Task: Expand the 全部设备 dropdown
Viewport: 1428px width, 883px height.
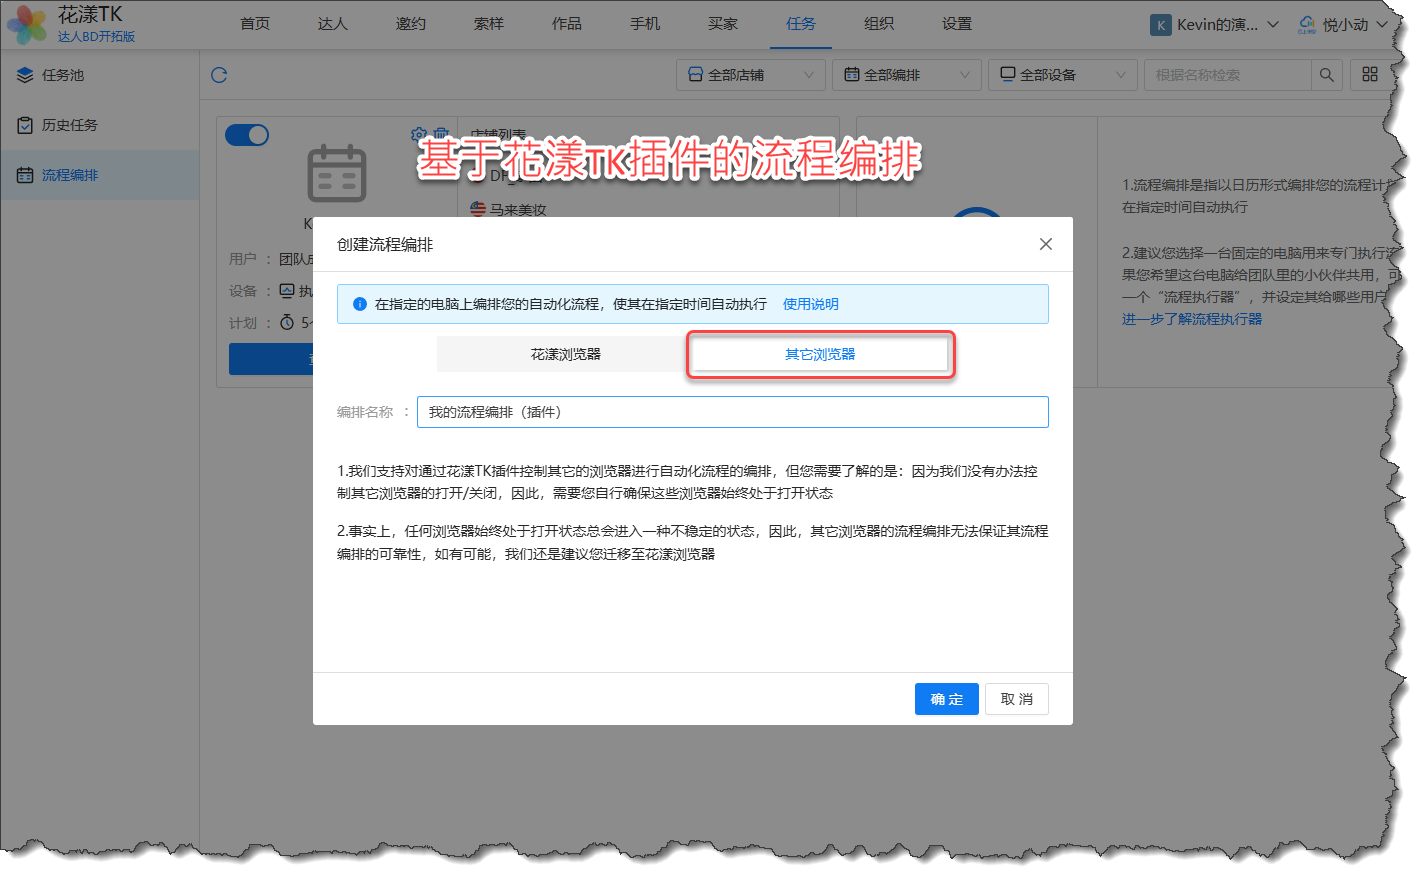Action: point(1062,75)
